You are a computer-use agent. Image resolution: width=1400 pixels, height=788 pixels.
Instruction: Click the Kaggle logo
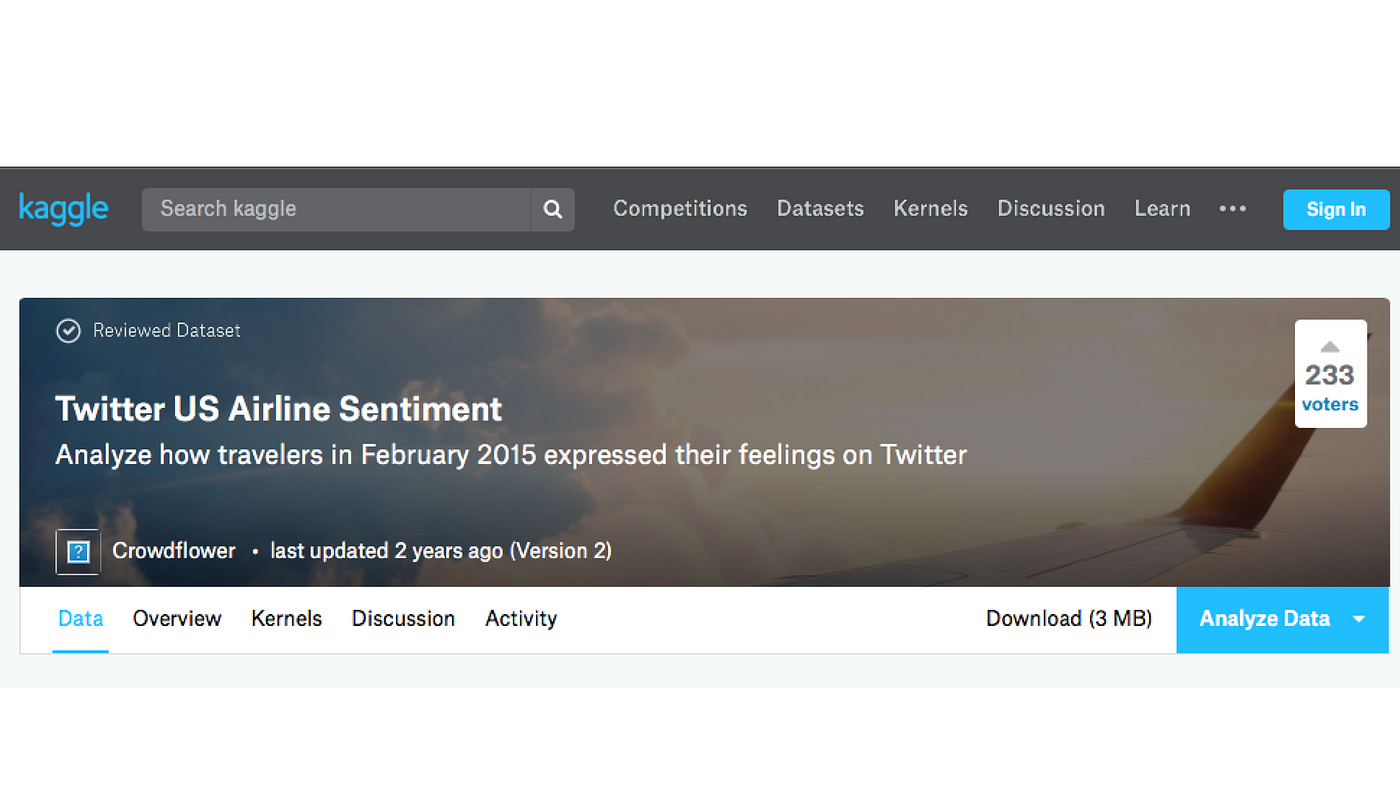[x=63, y=209]
